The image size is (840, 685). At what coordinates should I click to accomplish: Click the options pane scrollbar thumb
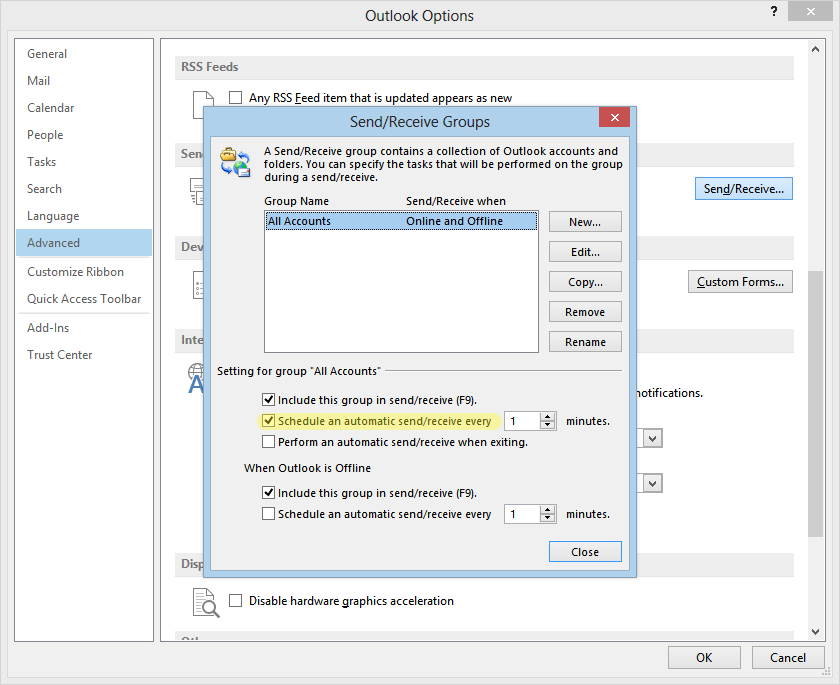coord(815,404)
